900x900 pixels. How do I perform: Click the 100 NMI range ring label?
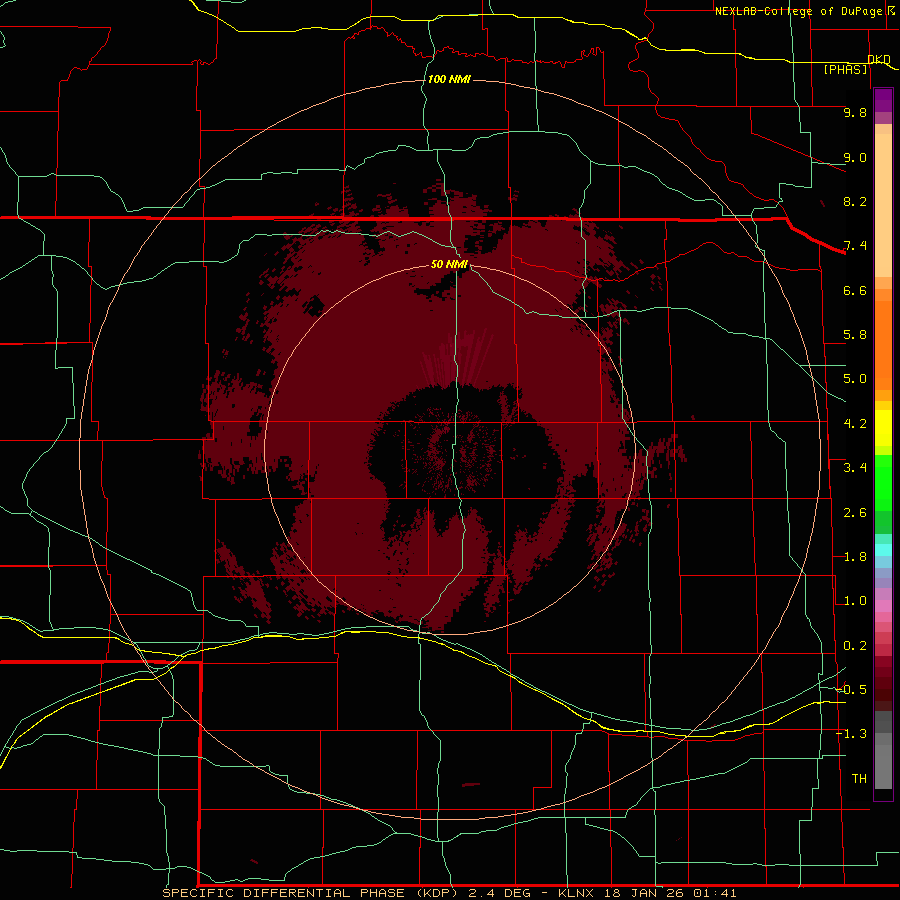(x=449, y=79)
